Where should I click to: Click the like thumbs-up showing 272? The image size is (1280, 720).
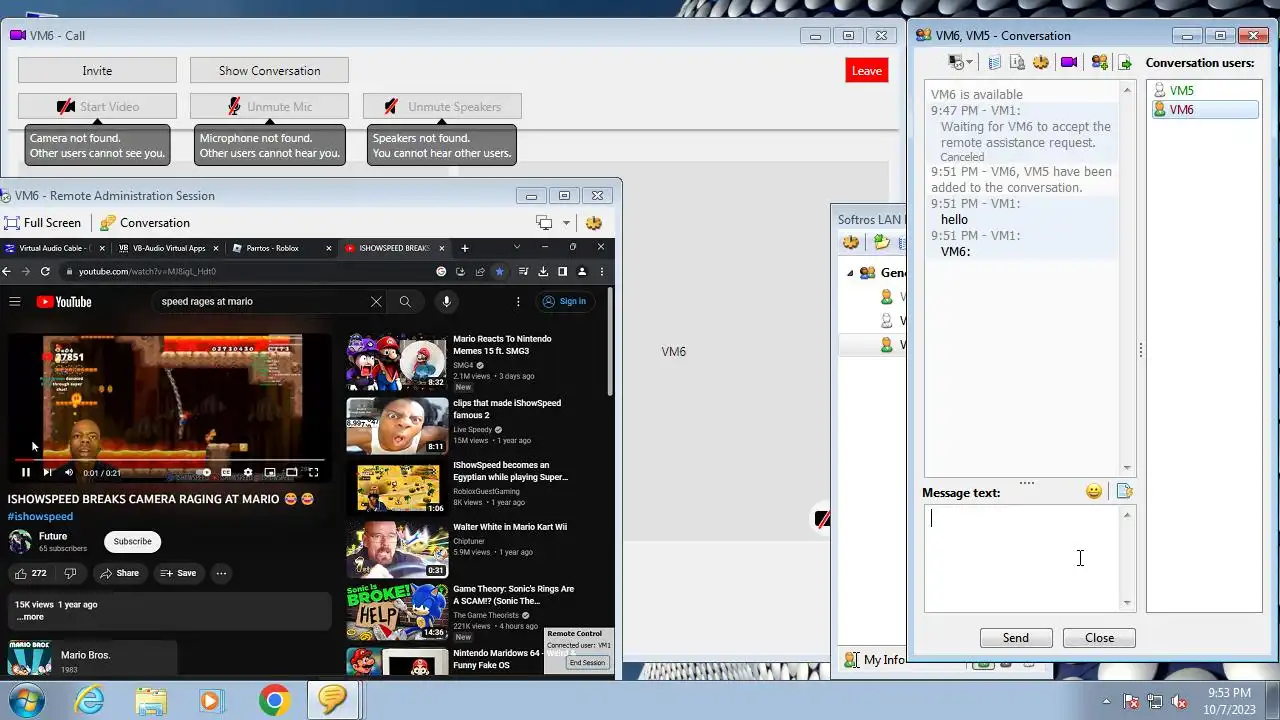(30, 573)
